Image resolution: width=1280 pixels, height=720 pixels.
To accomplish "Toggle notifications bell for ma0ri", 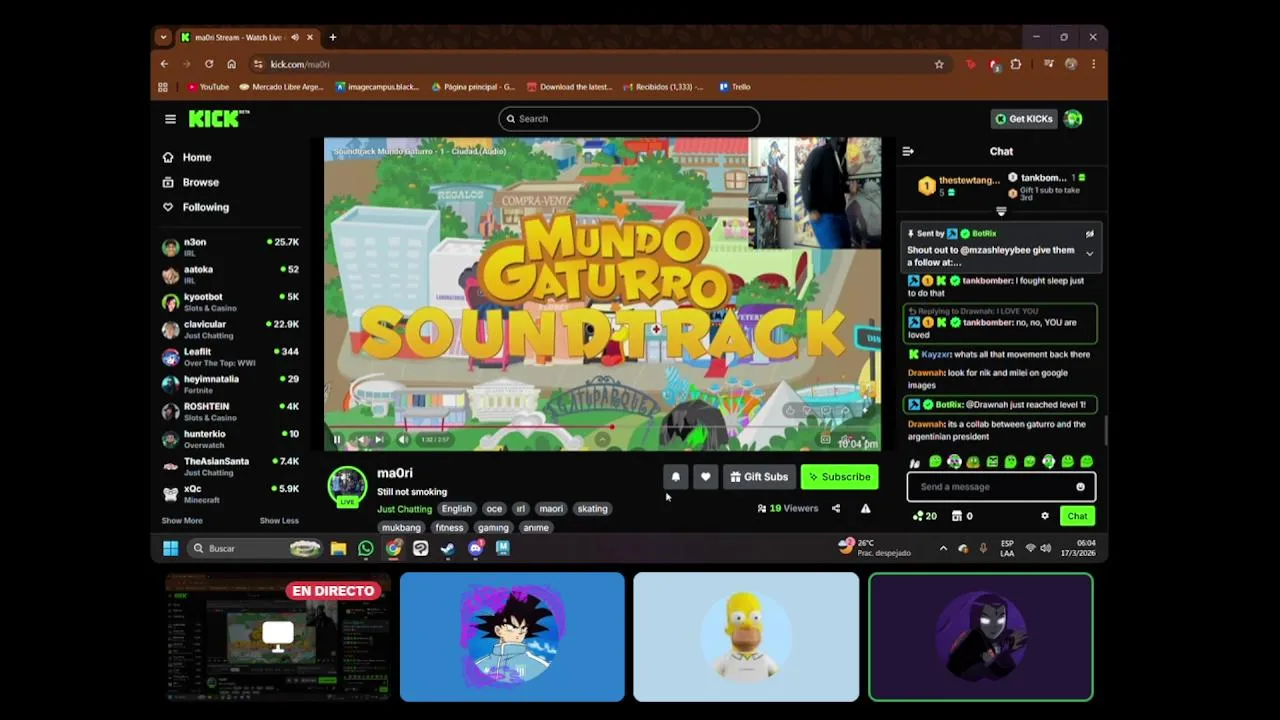I will tap(675, 477).
